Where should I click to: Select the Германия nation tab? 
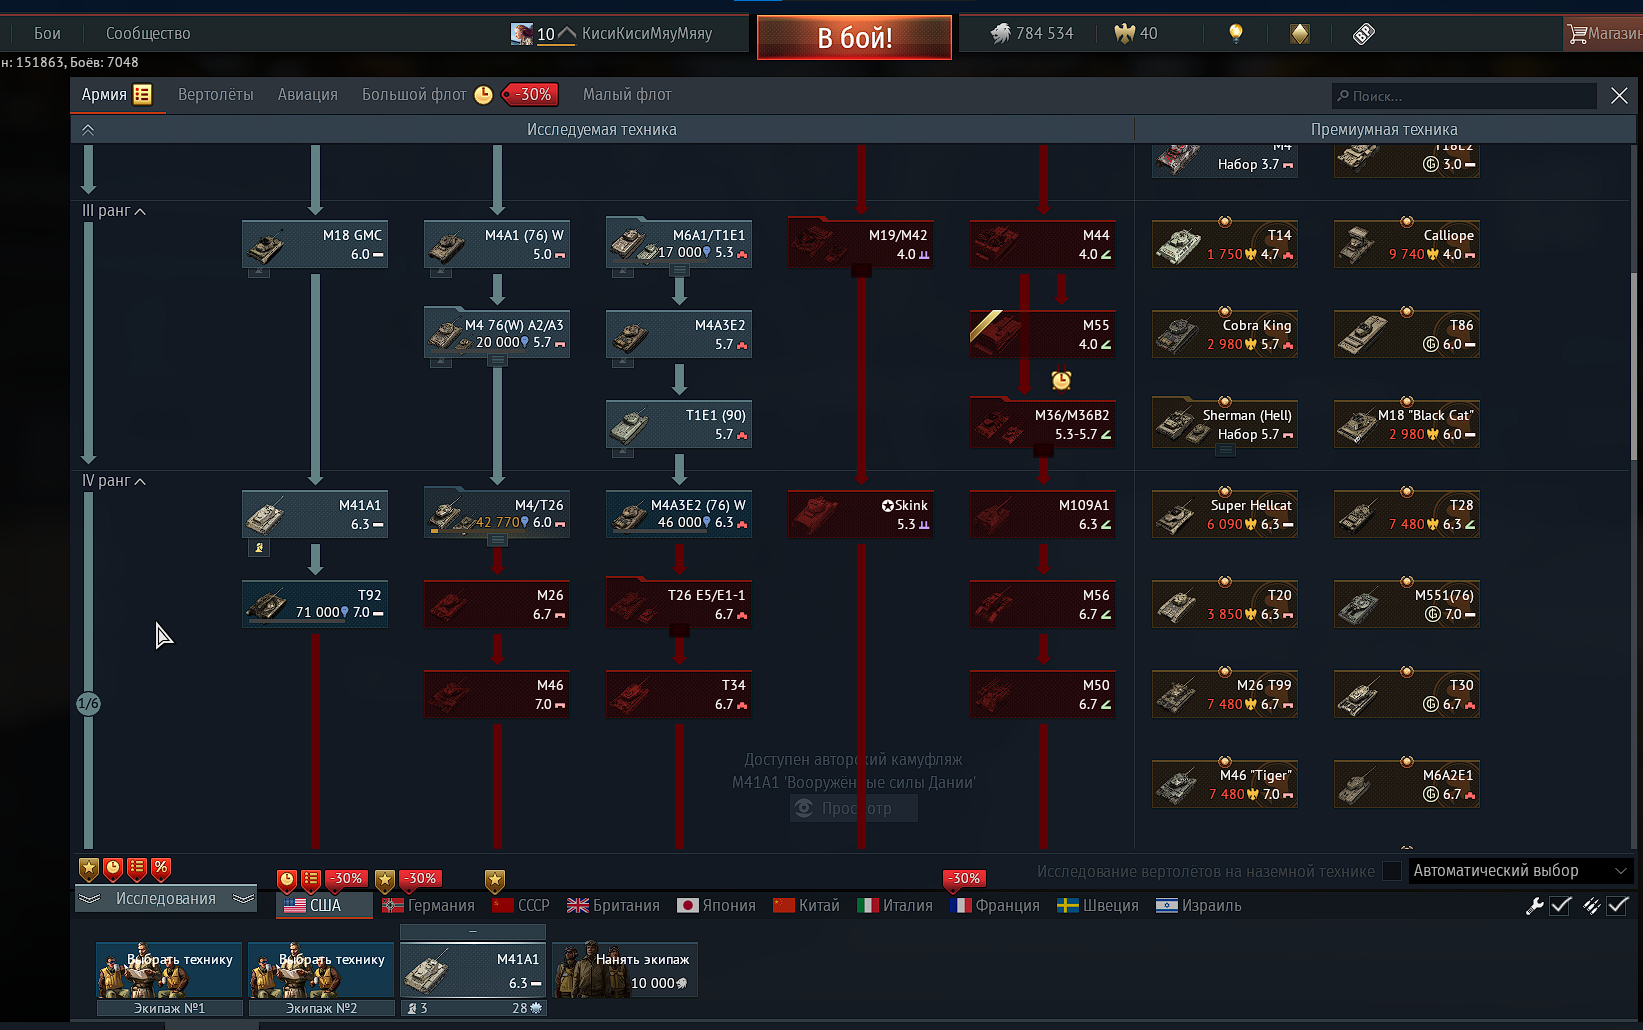pyautogui.click(x=429, y=905)
